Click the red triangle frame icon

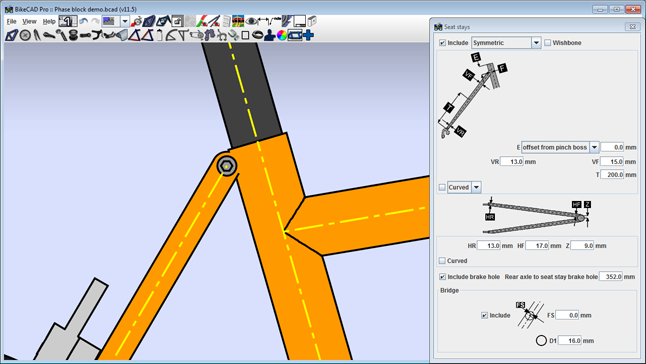(x=147, y=35)
